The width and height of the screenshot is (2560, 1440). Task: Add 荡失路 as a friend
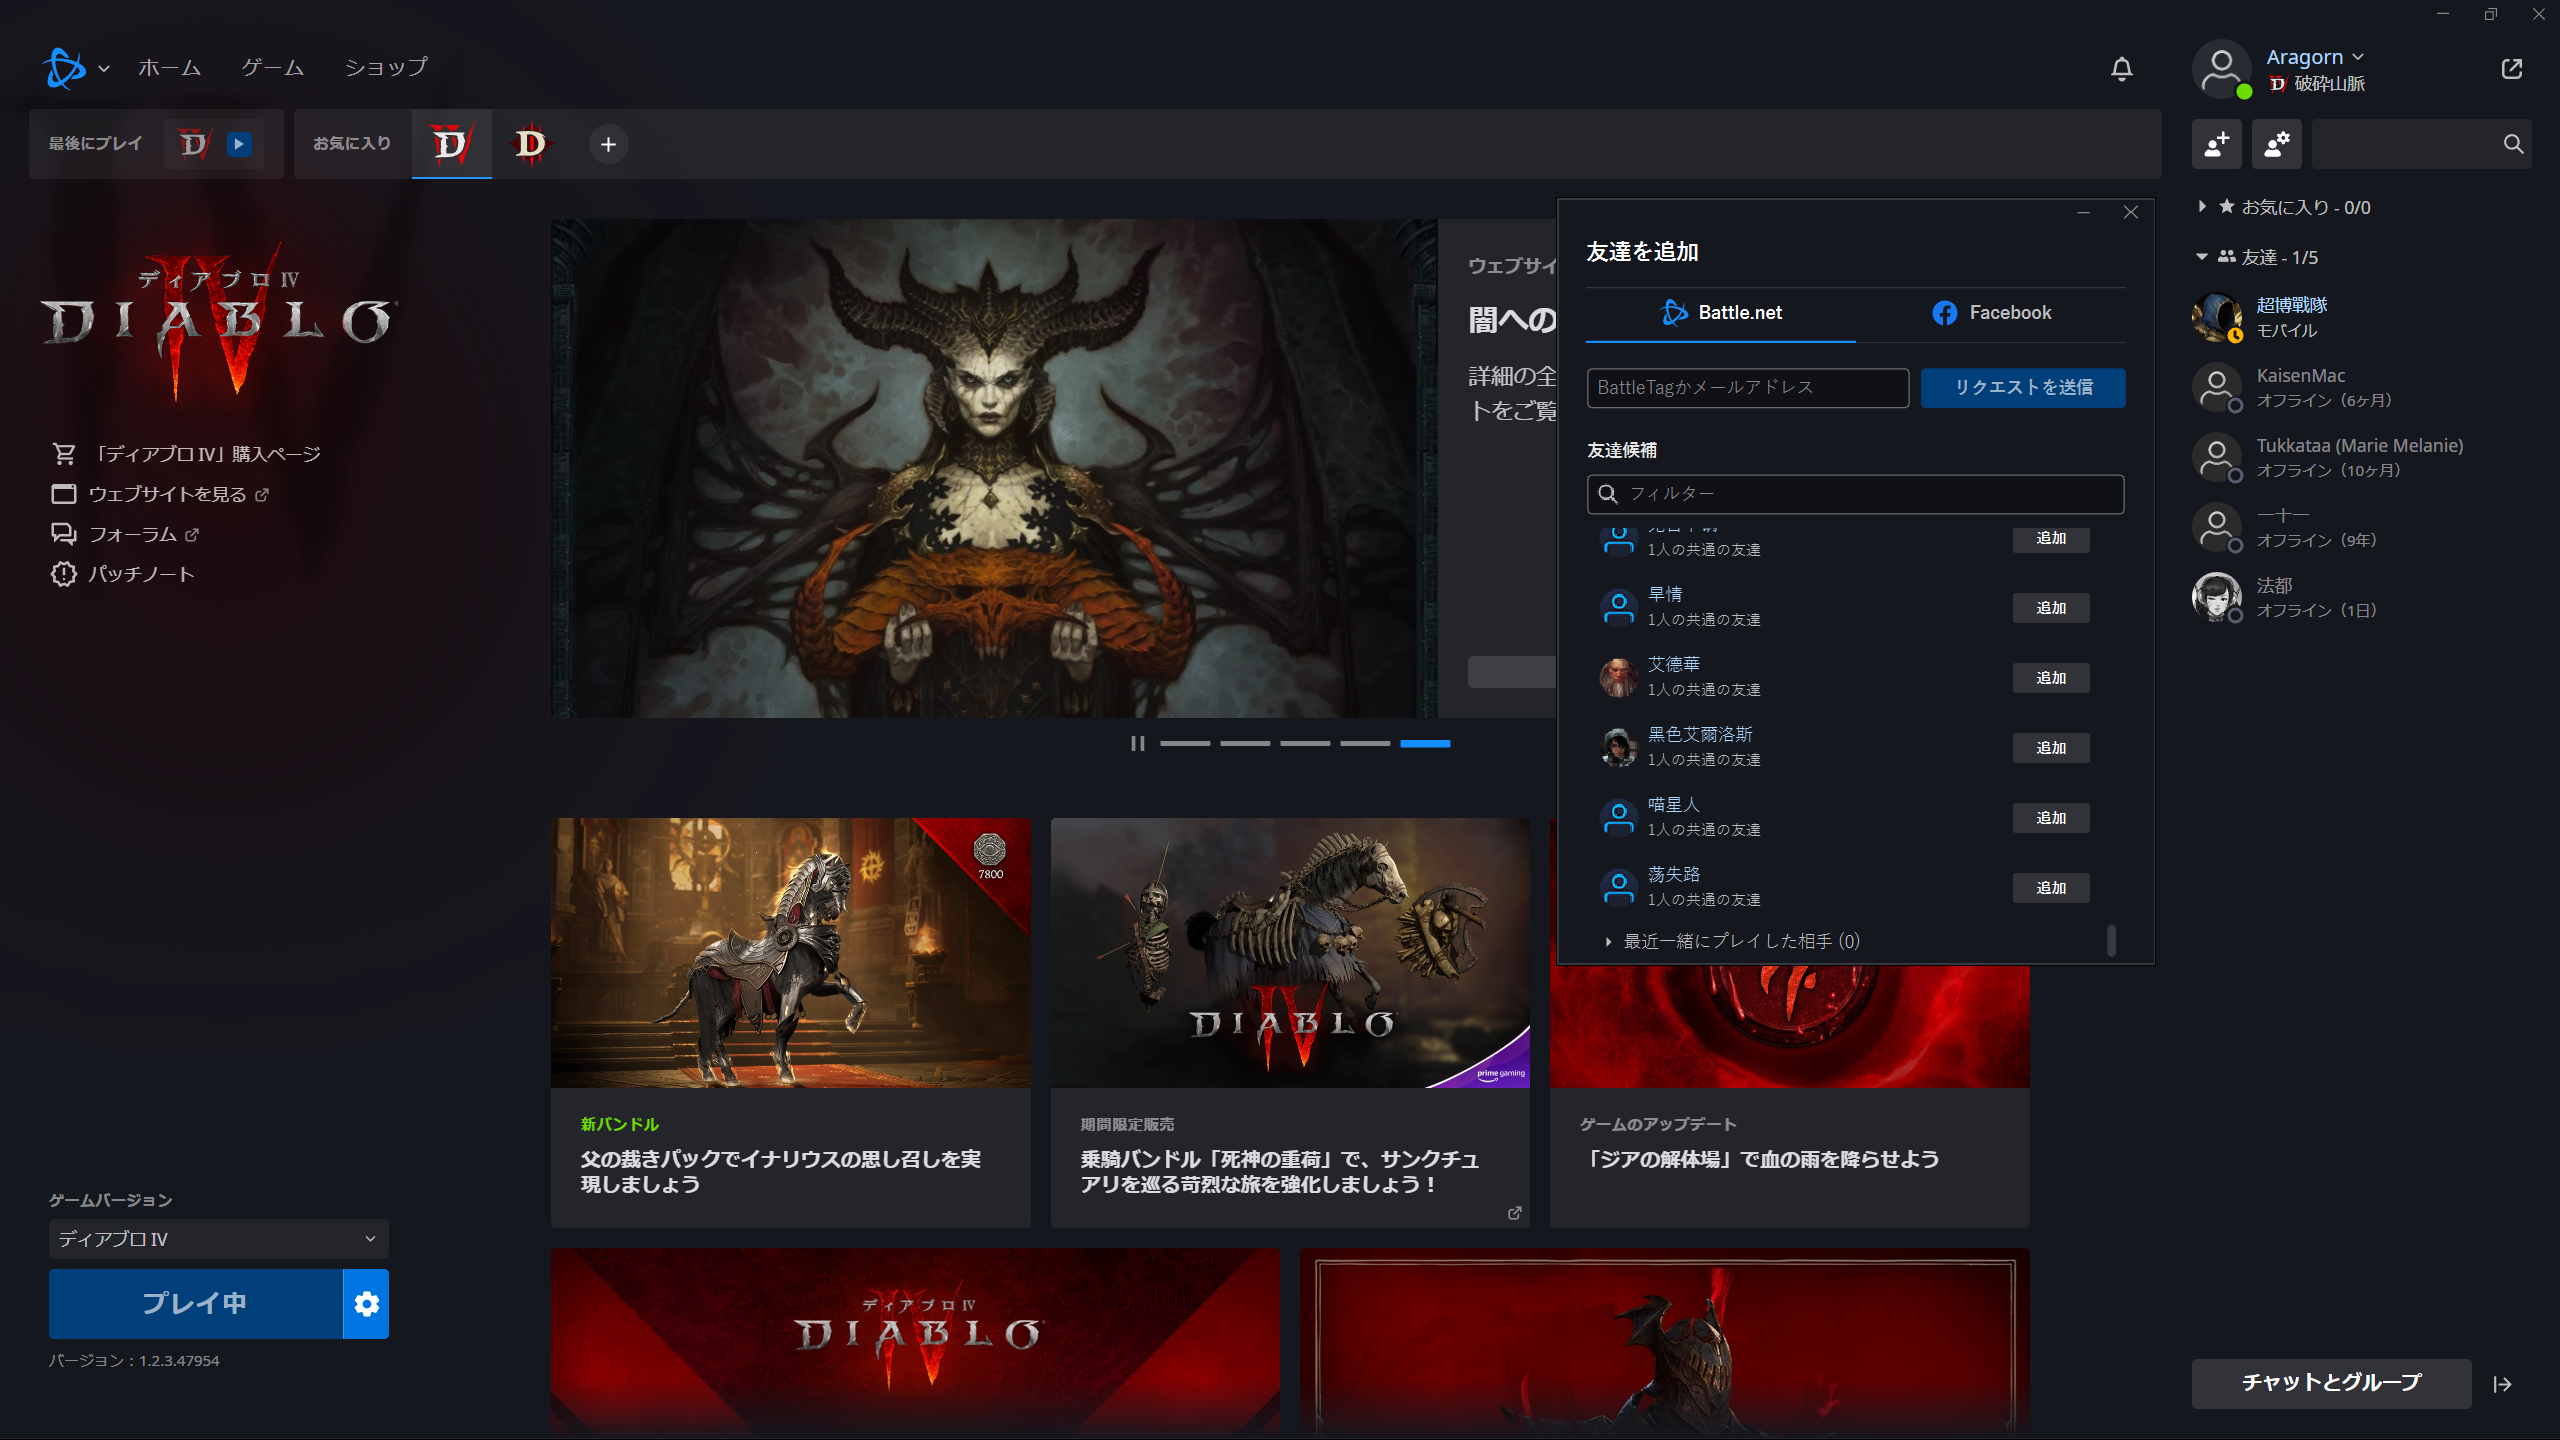coord(2051,888)
